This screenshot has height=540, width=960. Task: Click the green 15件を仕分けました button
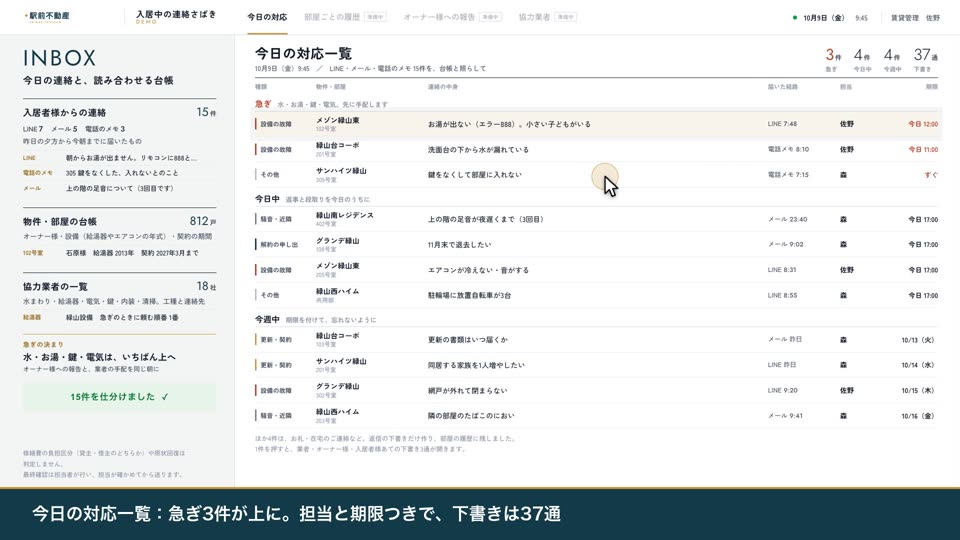point(119,397)
